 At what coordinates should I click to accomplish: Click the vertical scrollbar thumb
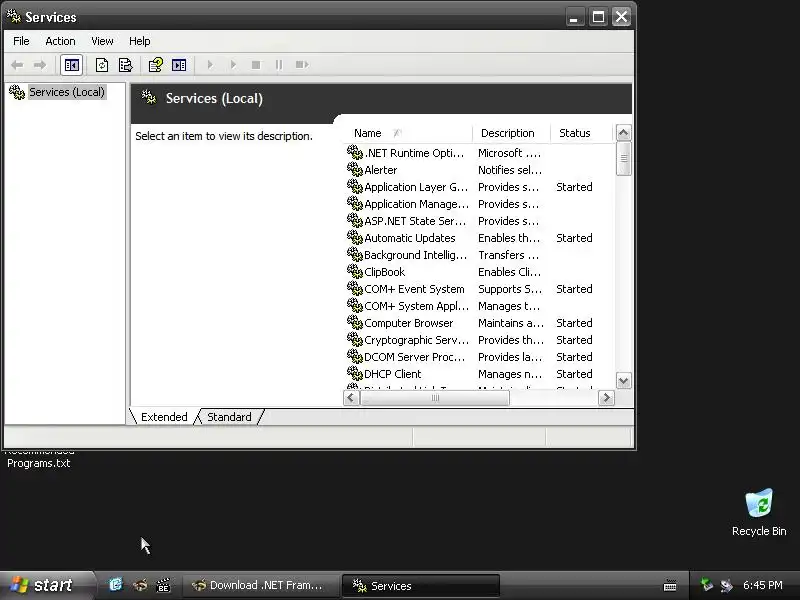pos(623,159)
